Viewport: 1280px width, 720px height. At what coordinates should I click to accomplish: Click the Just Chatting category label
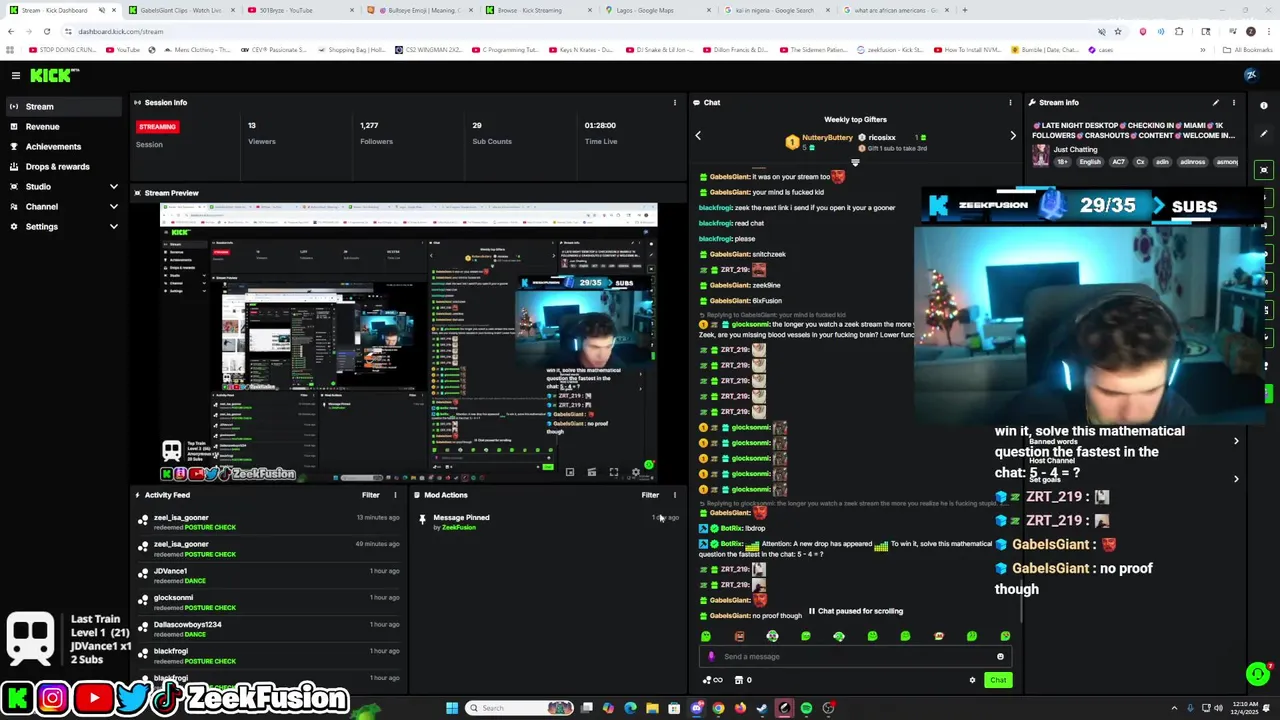(x=1075, y=149)
